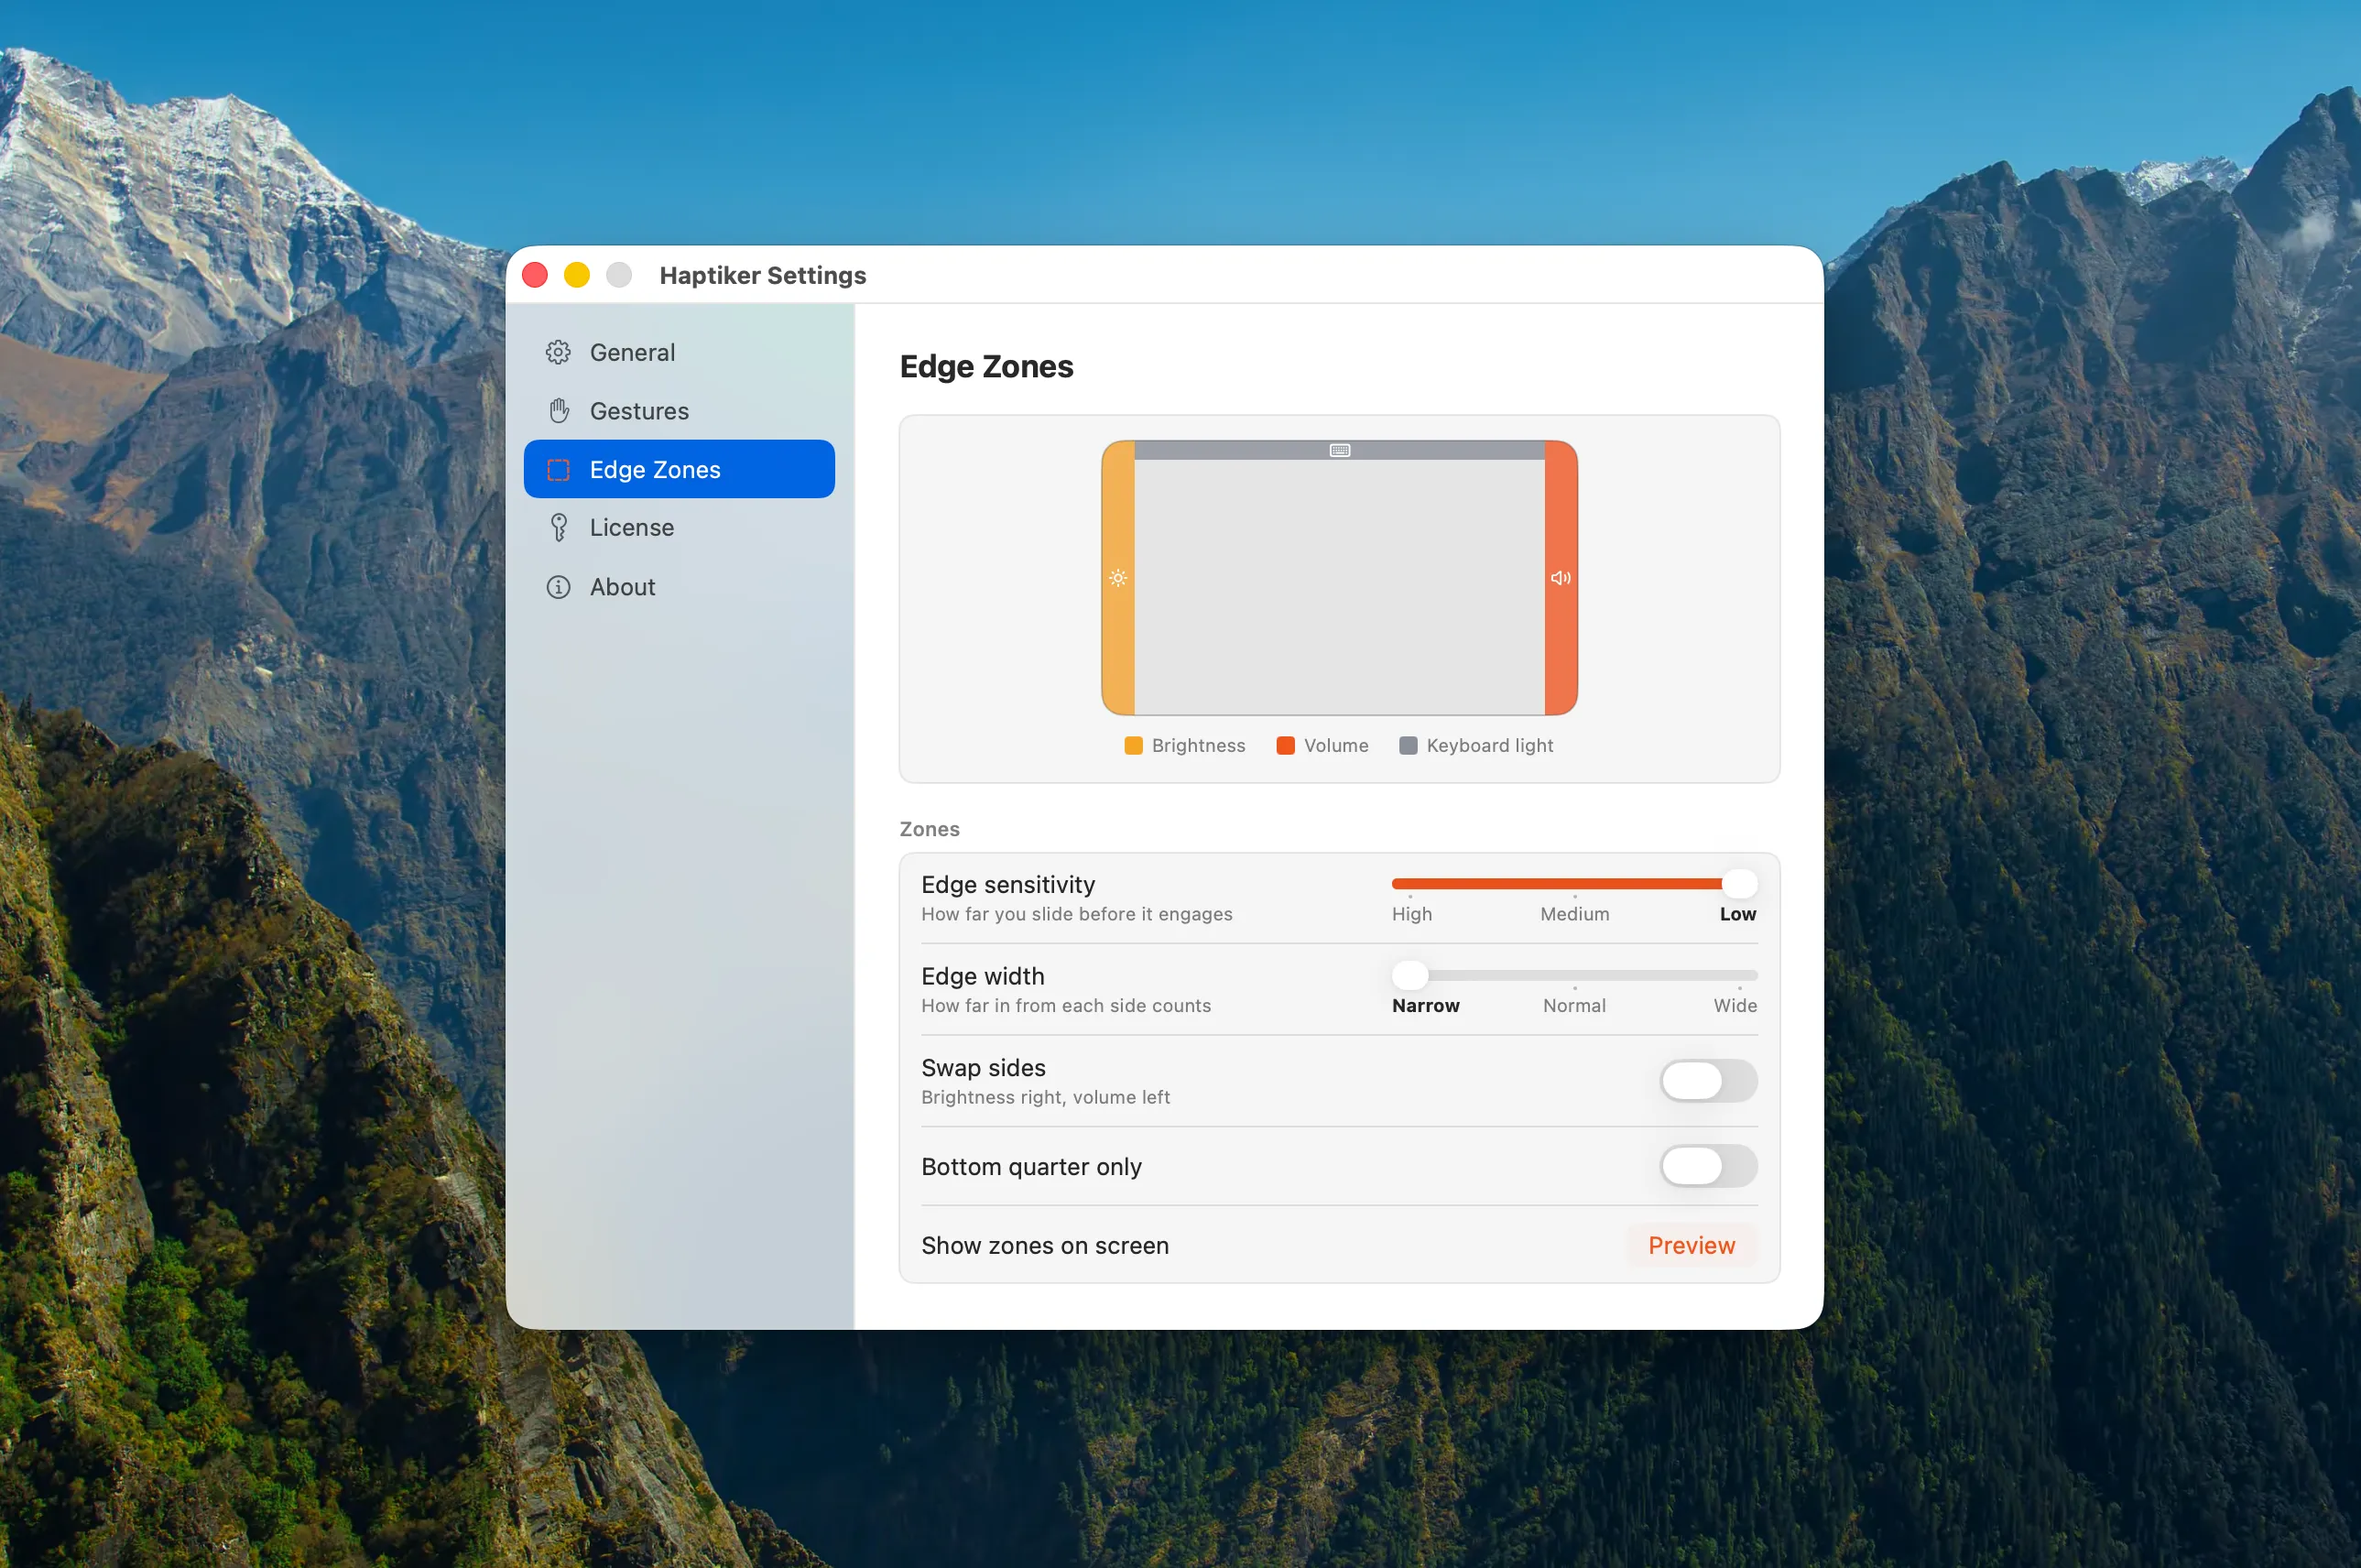The height and width of the screenshot is (1568, 2361).
Task: Click the Haptiker Settings window title
Action: [763, 275]
